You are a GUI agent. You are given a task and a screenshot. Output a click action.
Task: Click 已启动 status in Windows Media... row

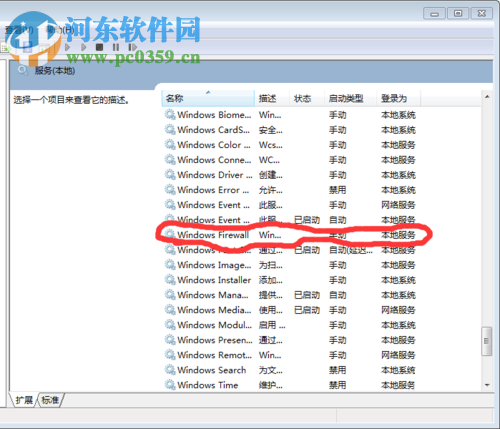pyautogui.click(x=307, y=310)
